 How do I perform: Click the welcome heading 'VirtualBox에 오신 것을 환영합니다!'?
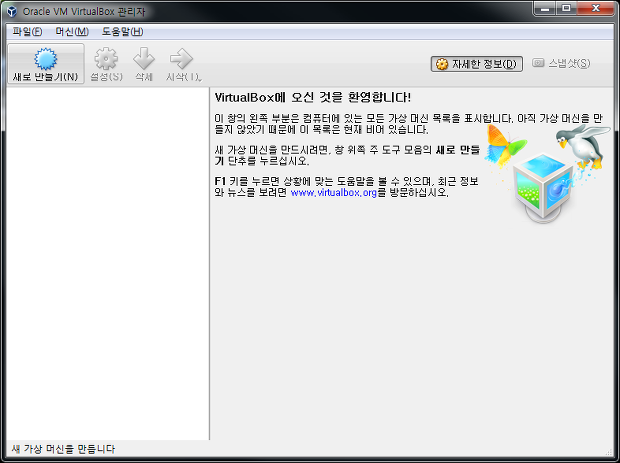(x=313, y=97)
